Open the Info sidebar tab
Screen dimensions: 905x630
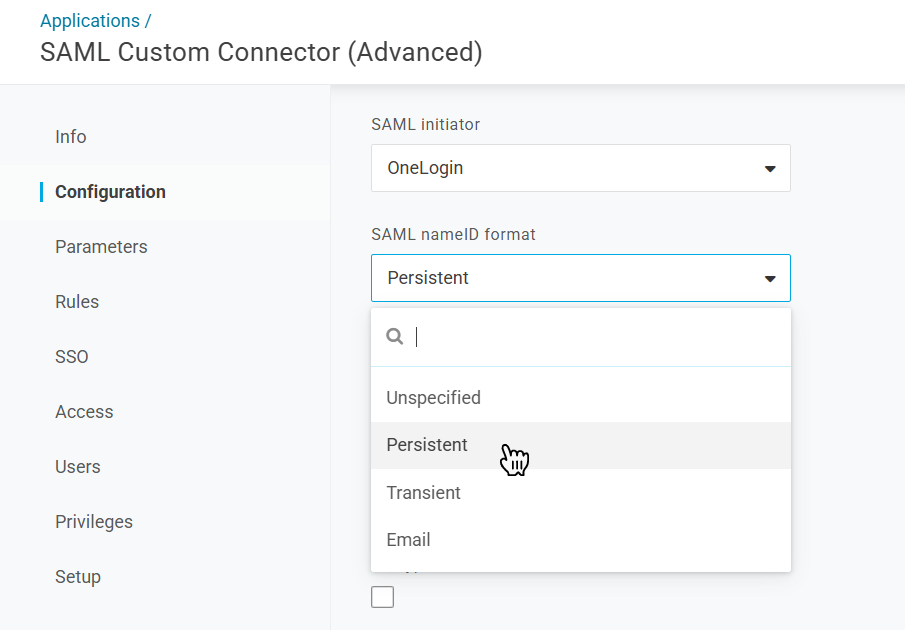pos(71,137)
